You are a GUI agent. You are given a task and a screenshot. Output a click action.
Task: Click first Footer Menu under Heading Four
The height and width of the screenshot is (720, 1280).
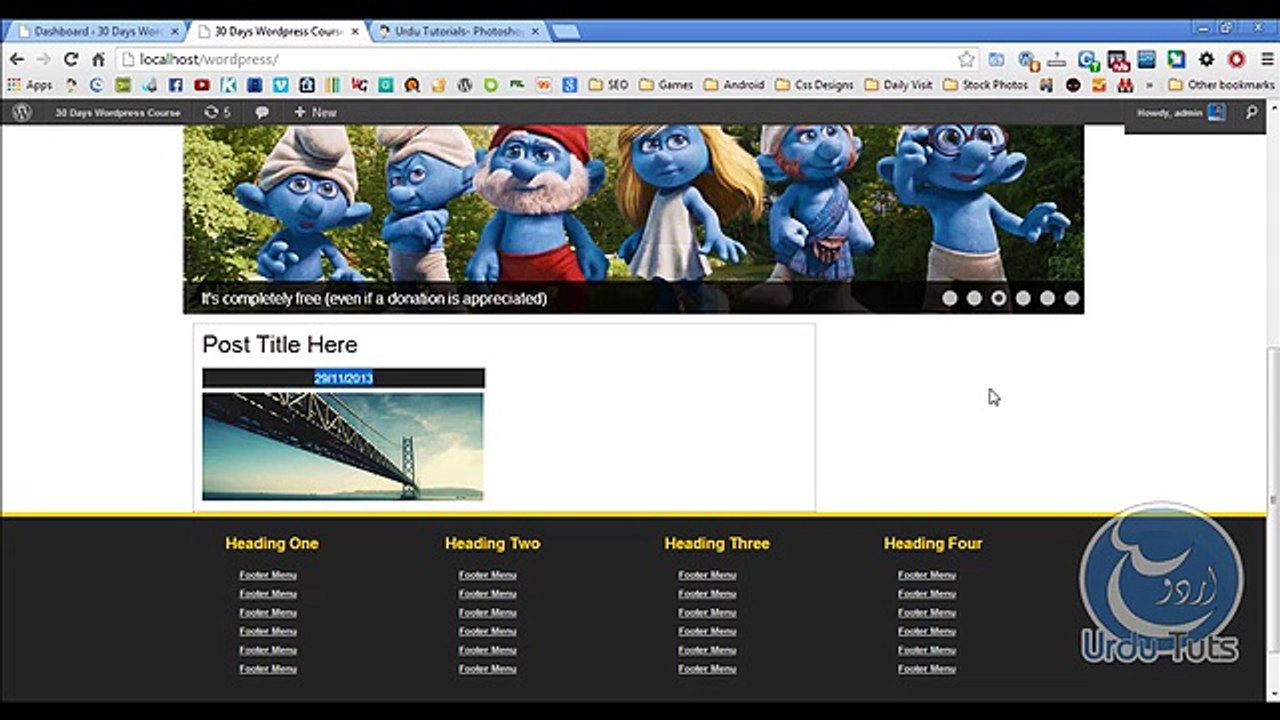pos(927,575)
